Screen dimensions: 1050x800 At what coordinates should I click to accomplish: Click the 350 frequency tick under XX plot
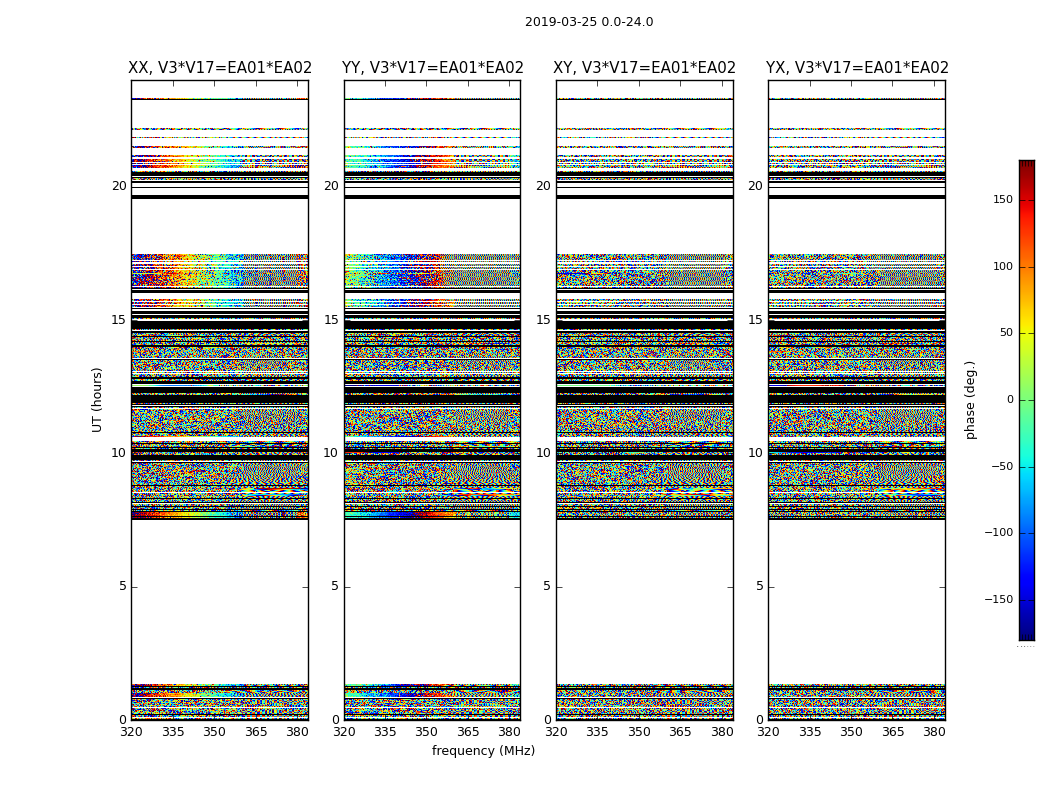click(x=214, y=732)
